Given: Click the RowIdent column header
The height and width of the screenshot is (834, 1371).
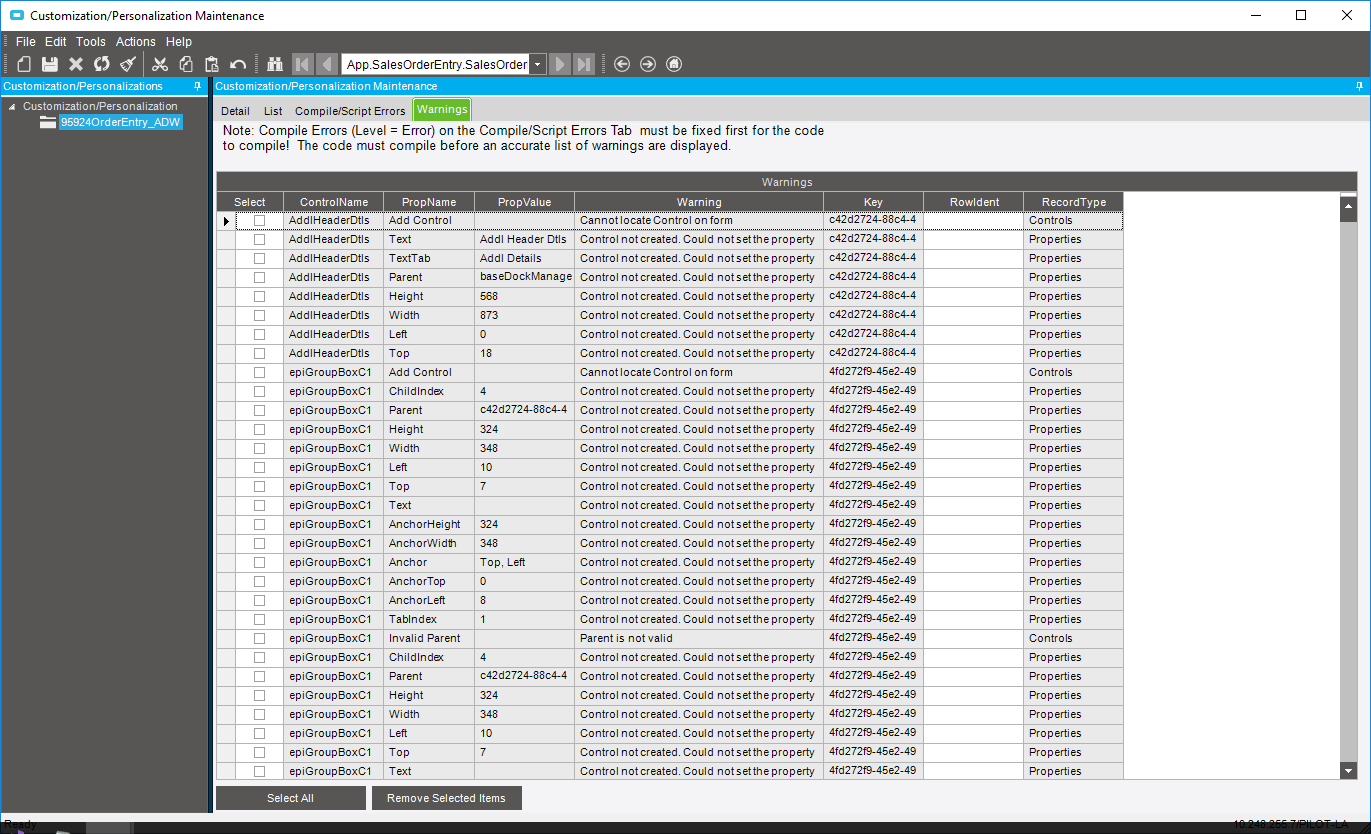Looking at the screenshot, I should 974,202.
